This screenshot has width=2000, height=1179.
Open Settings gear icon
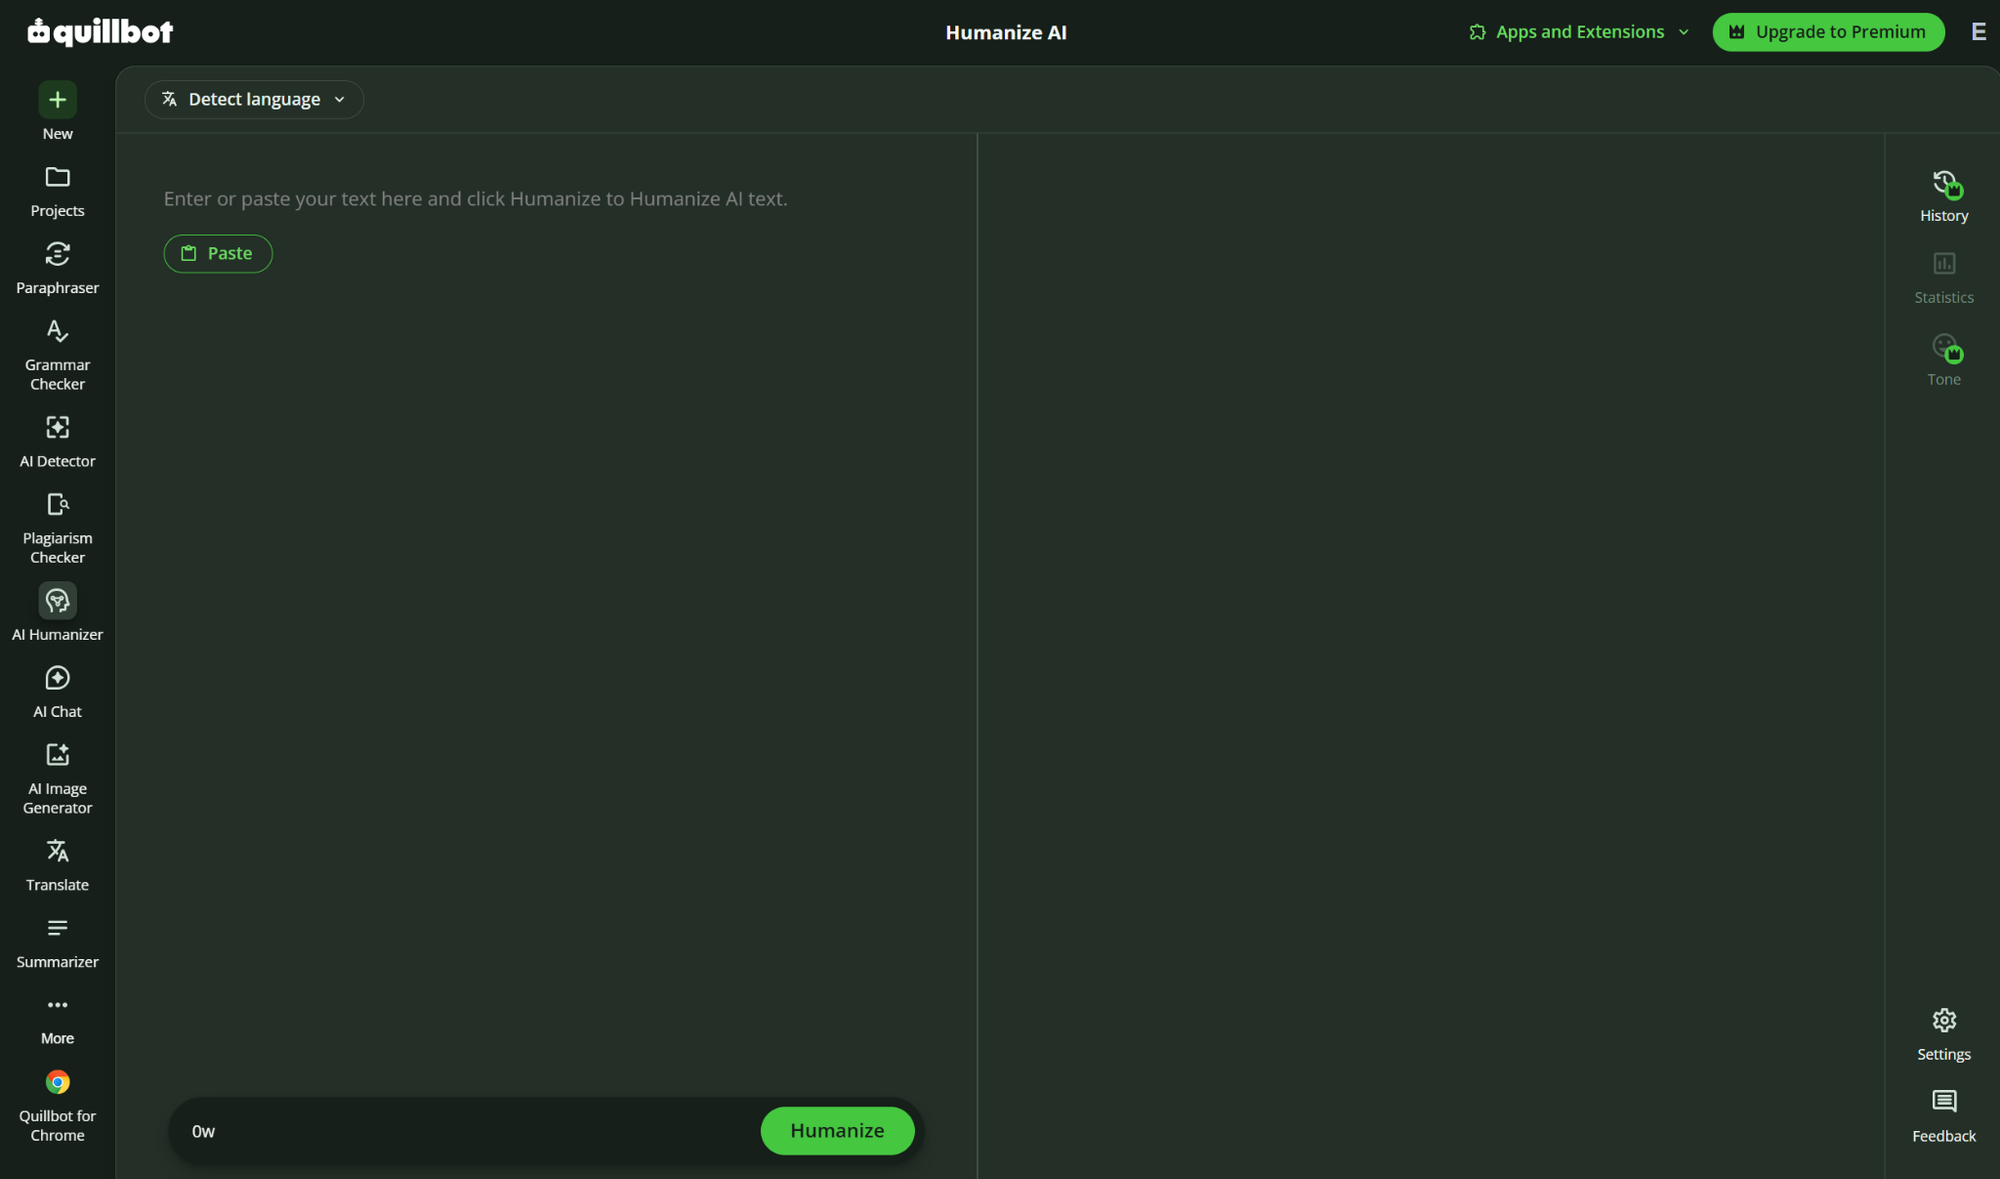click(x=1944, y=1021)
